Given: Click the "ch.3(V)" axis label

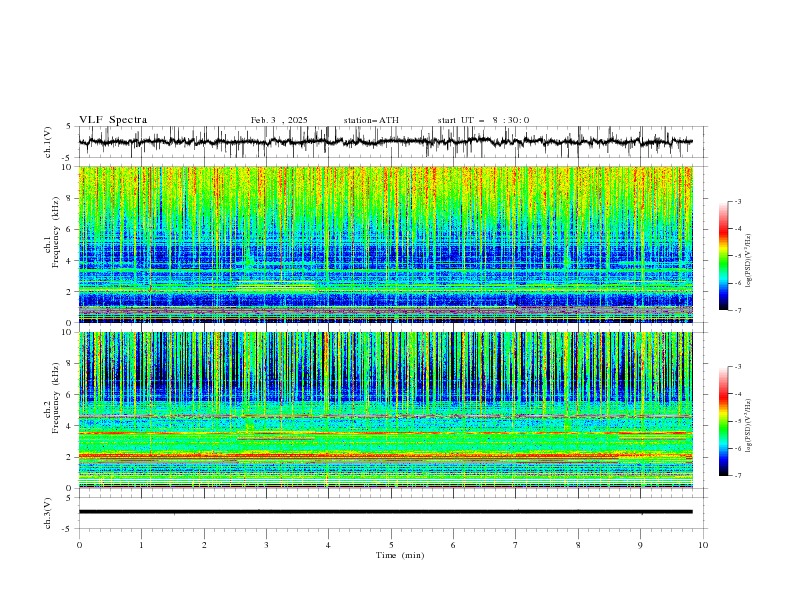Looking at the screenshot, I should pos(48,513).
